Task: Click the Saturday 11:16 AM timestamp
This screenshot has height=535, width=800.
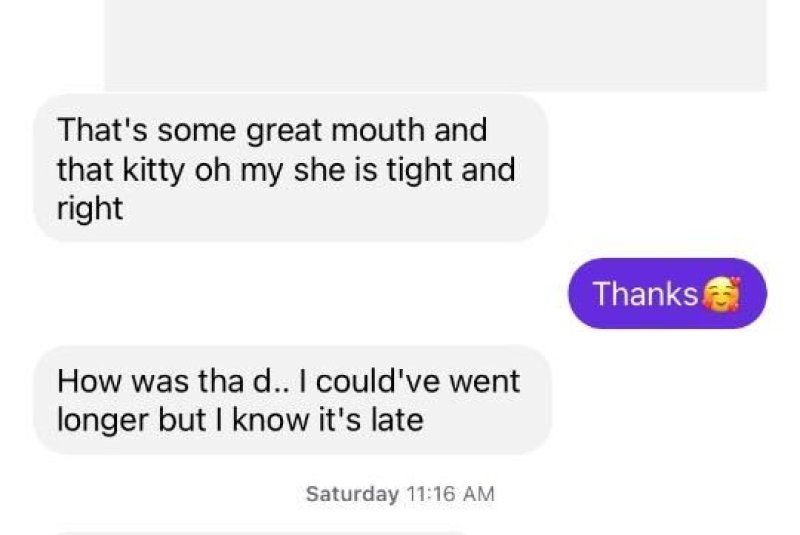Action: (x=400, y=493)
